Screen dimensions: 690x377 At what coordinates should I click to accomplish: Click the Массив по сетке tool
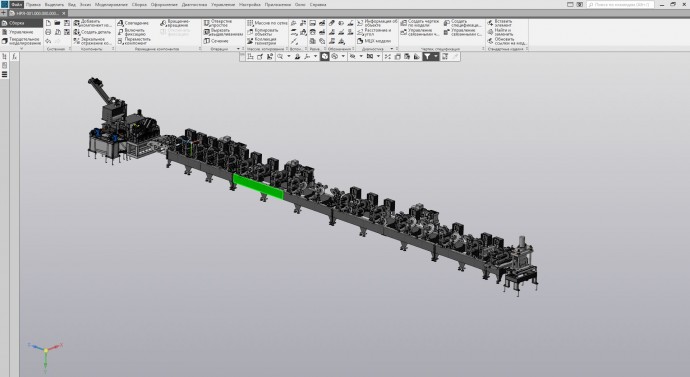267,23
